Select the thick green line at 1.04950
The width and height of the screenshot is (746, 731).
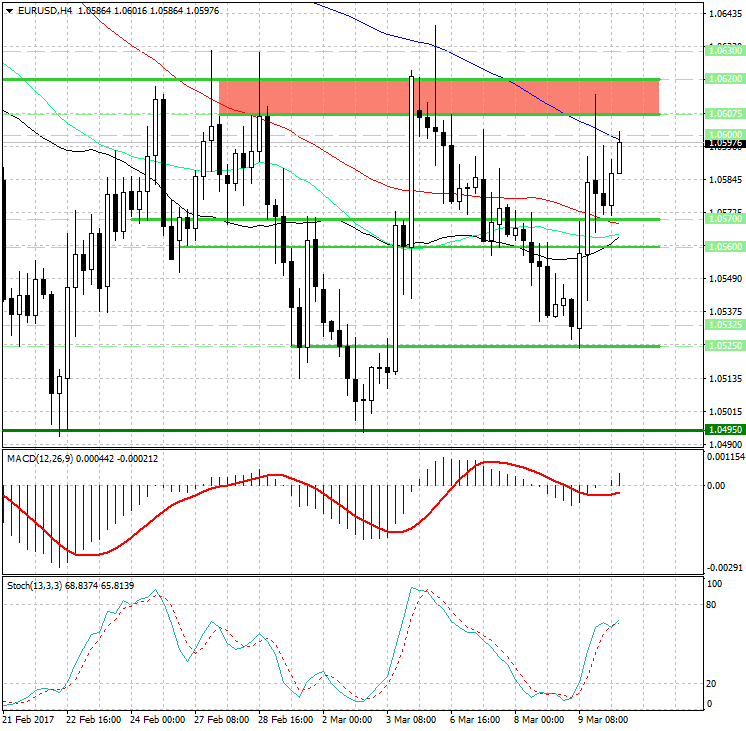(x=353, y=430)
